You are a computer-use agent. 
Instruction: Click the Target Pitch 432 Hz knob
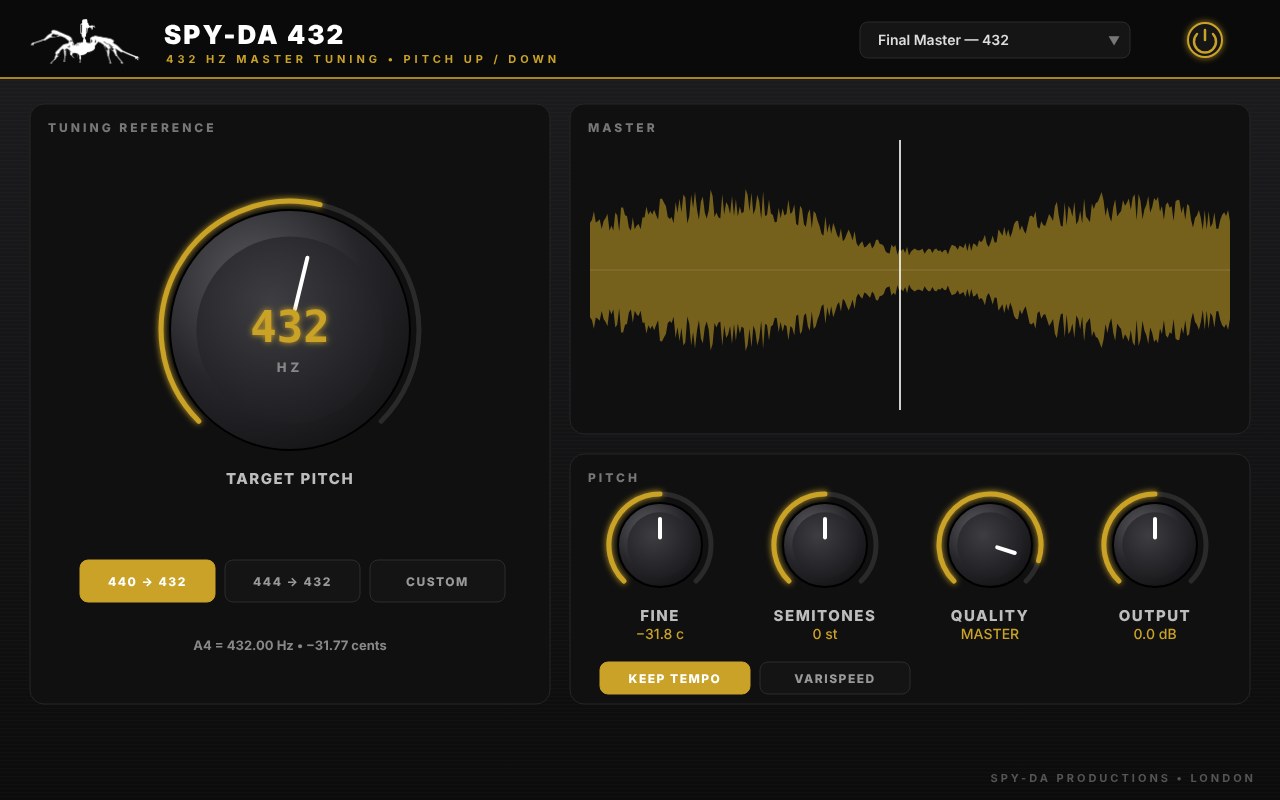pos(290,329)
